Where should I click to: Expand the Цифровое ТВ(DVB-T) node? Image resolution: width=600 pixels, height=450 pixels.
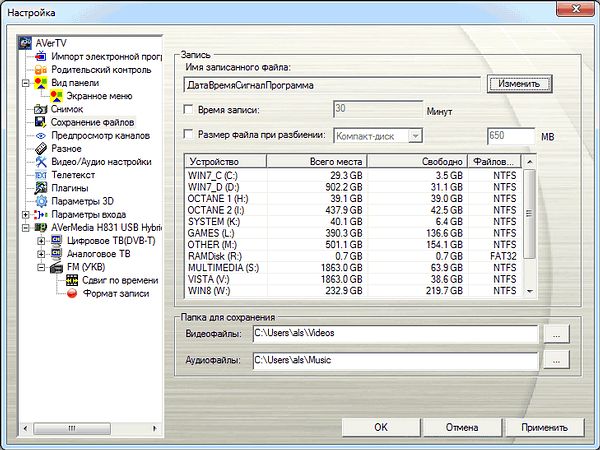click(x=41, y=241)
